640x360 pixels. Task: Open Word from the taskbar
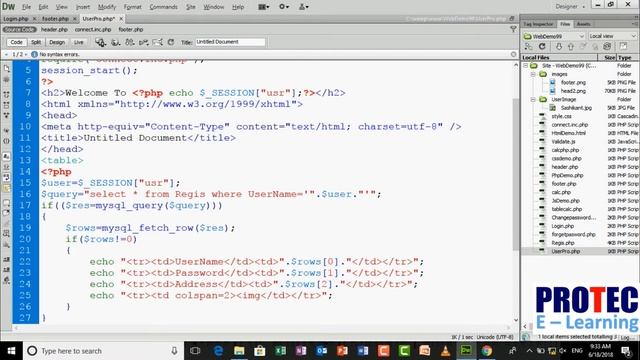(x=363, y=351)
